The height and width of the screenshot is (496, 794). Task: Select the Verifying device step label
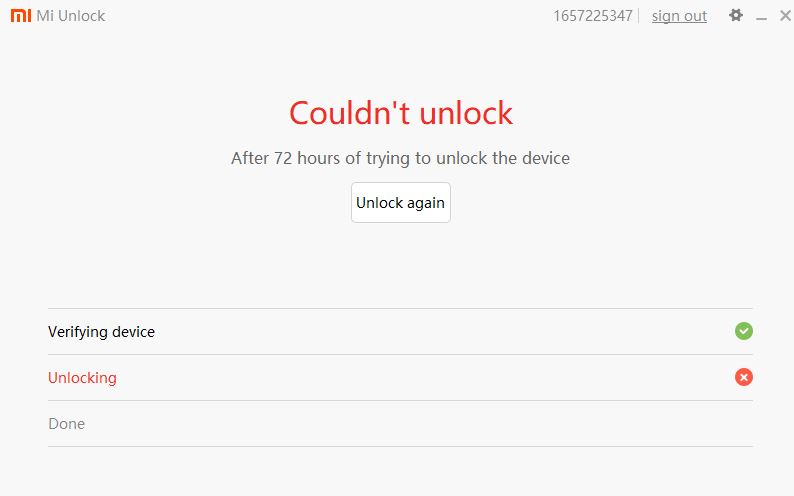(101, 332)
